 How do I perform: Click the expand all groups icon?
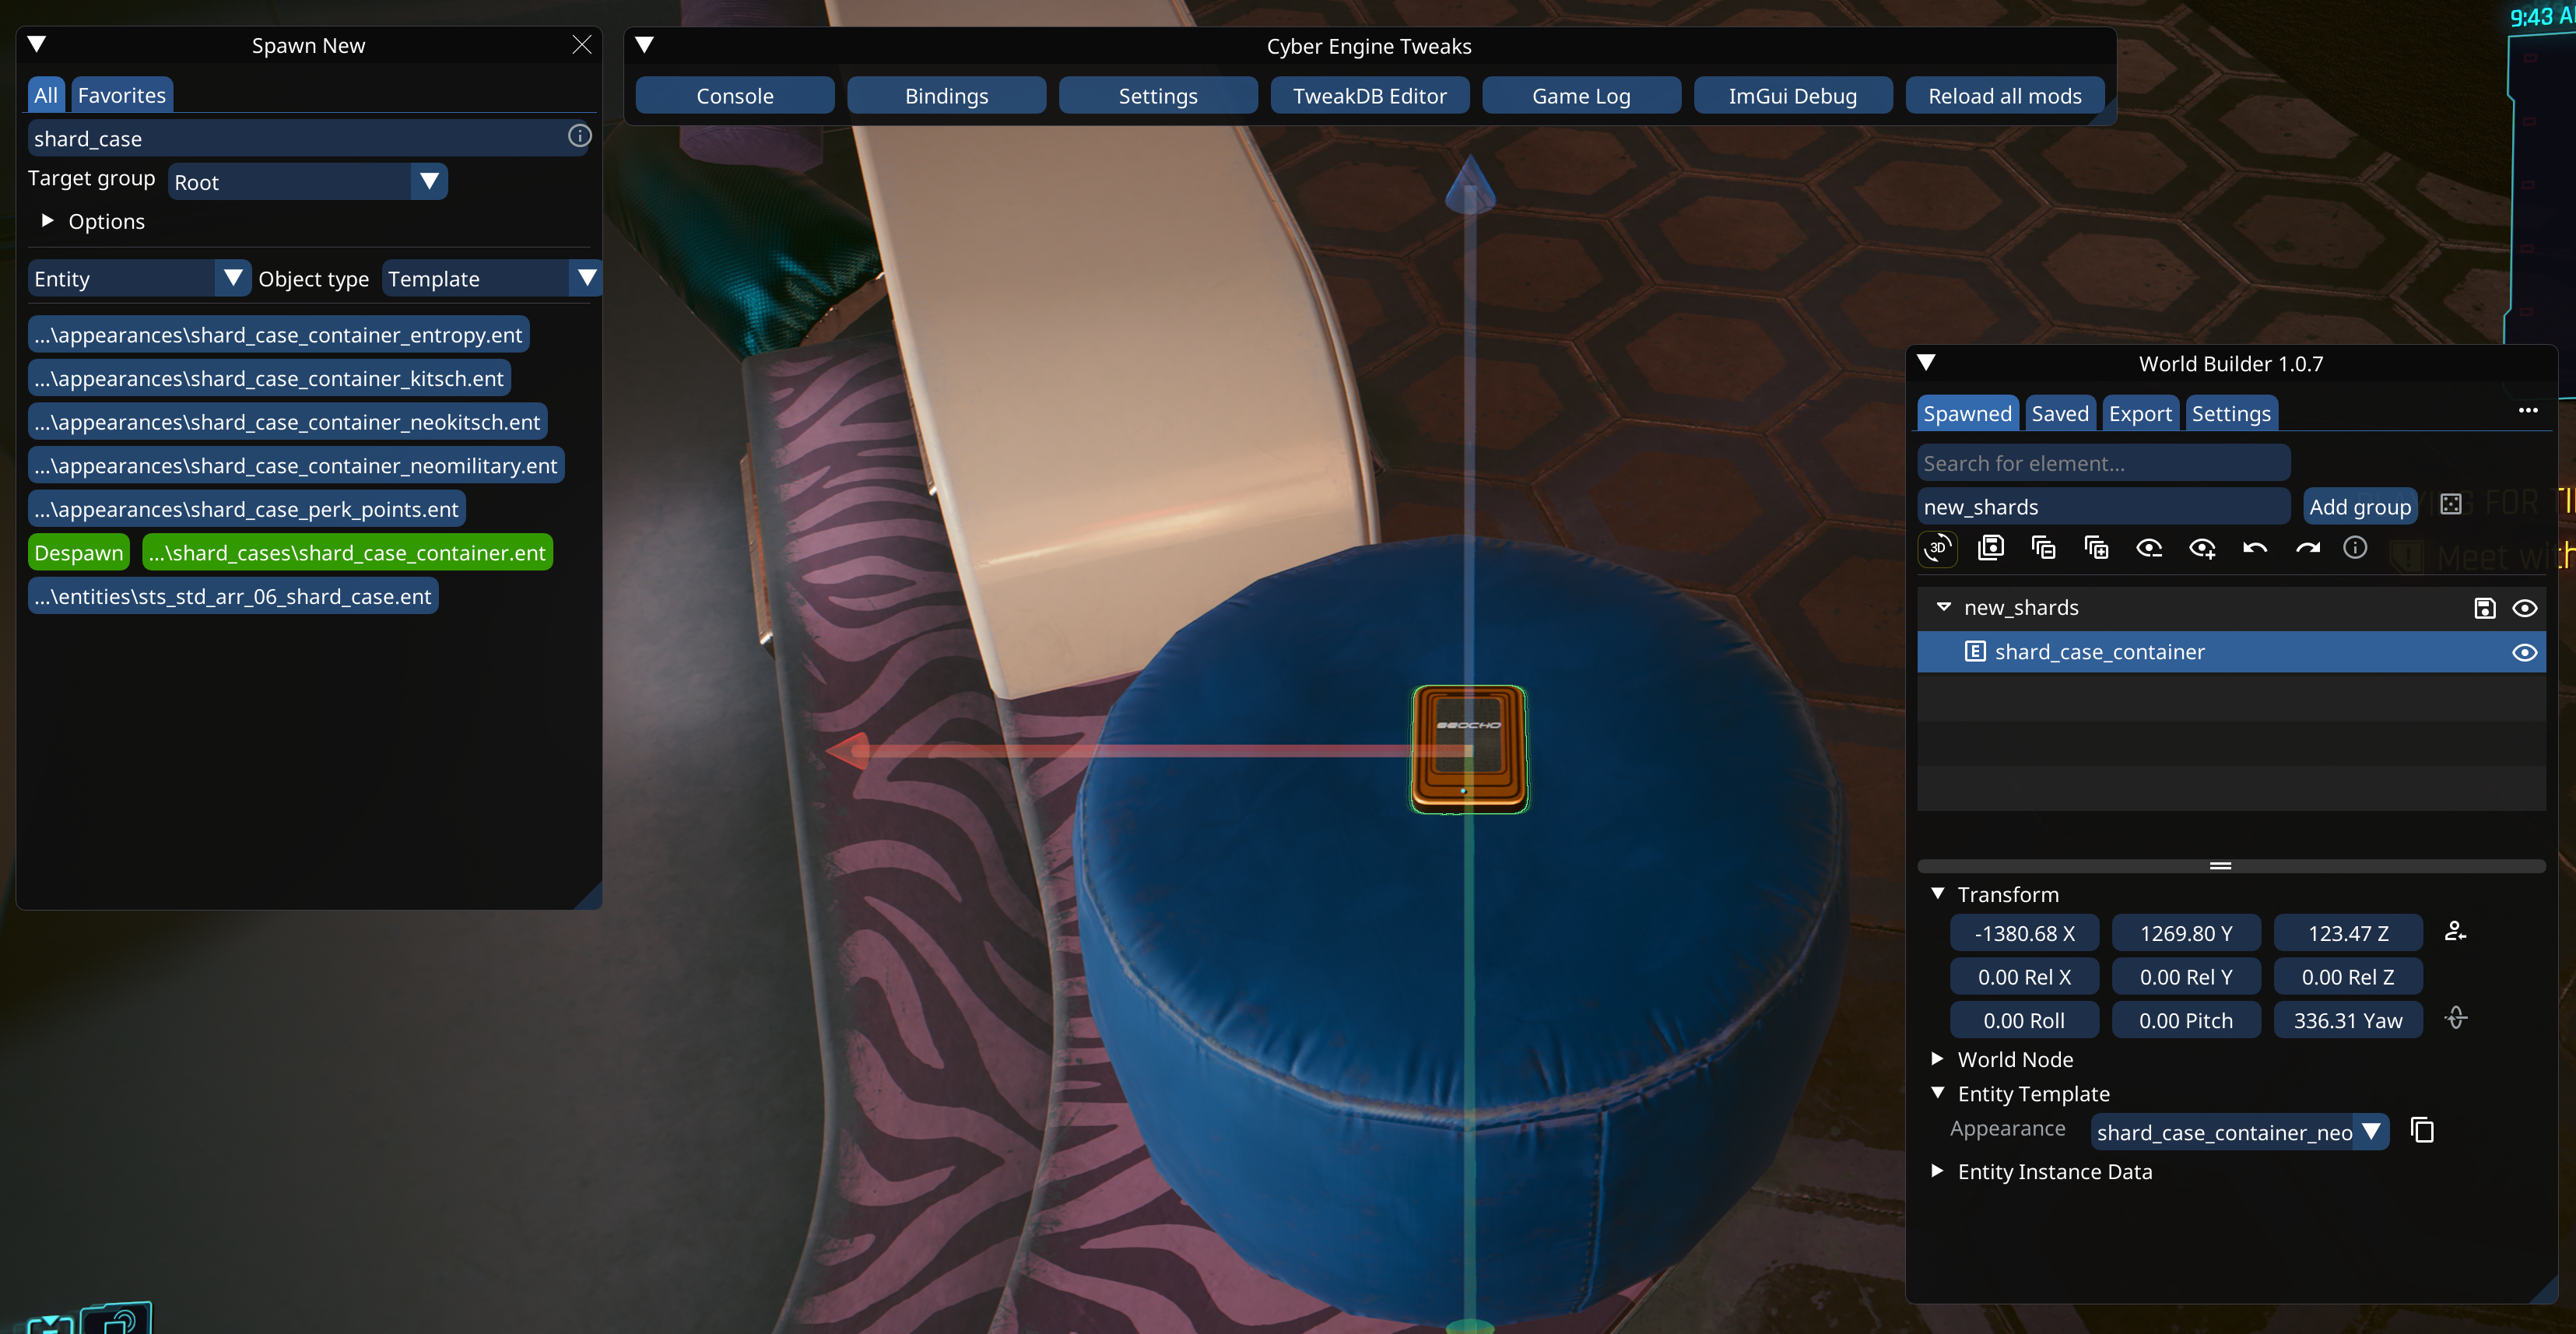pyautogui.click(x=2096, y=548)
